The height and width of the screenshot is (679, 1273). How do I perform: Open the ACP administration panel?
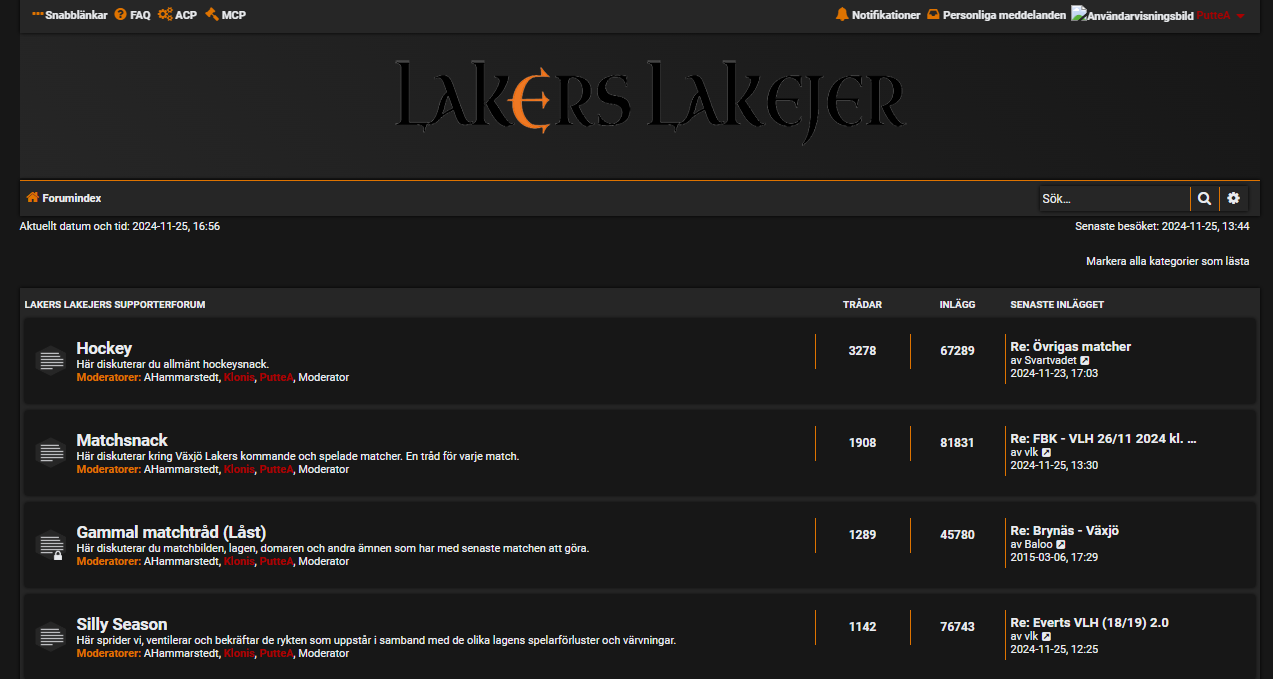(x=177, y=15)
